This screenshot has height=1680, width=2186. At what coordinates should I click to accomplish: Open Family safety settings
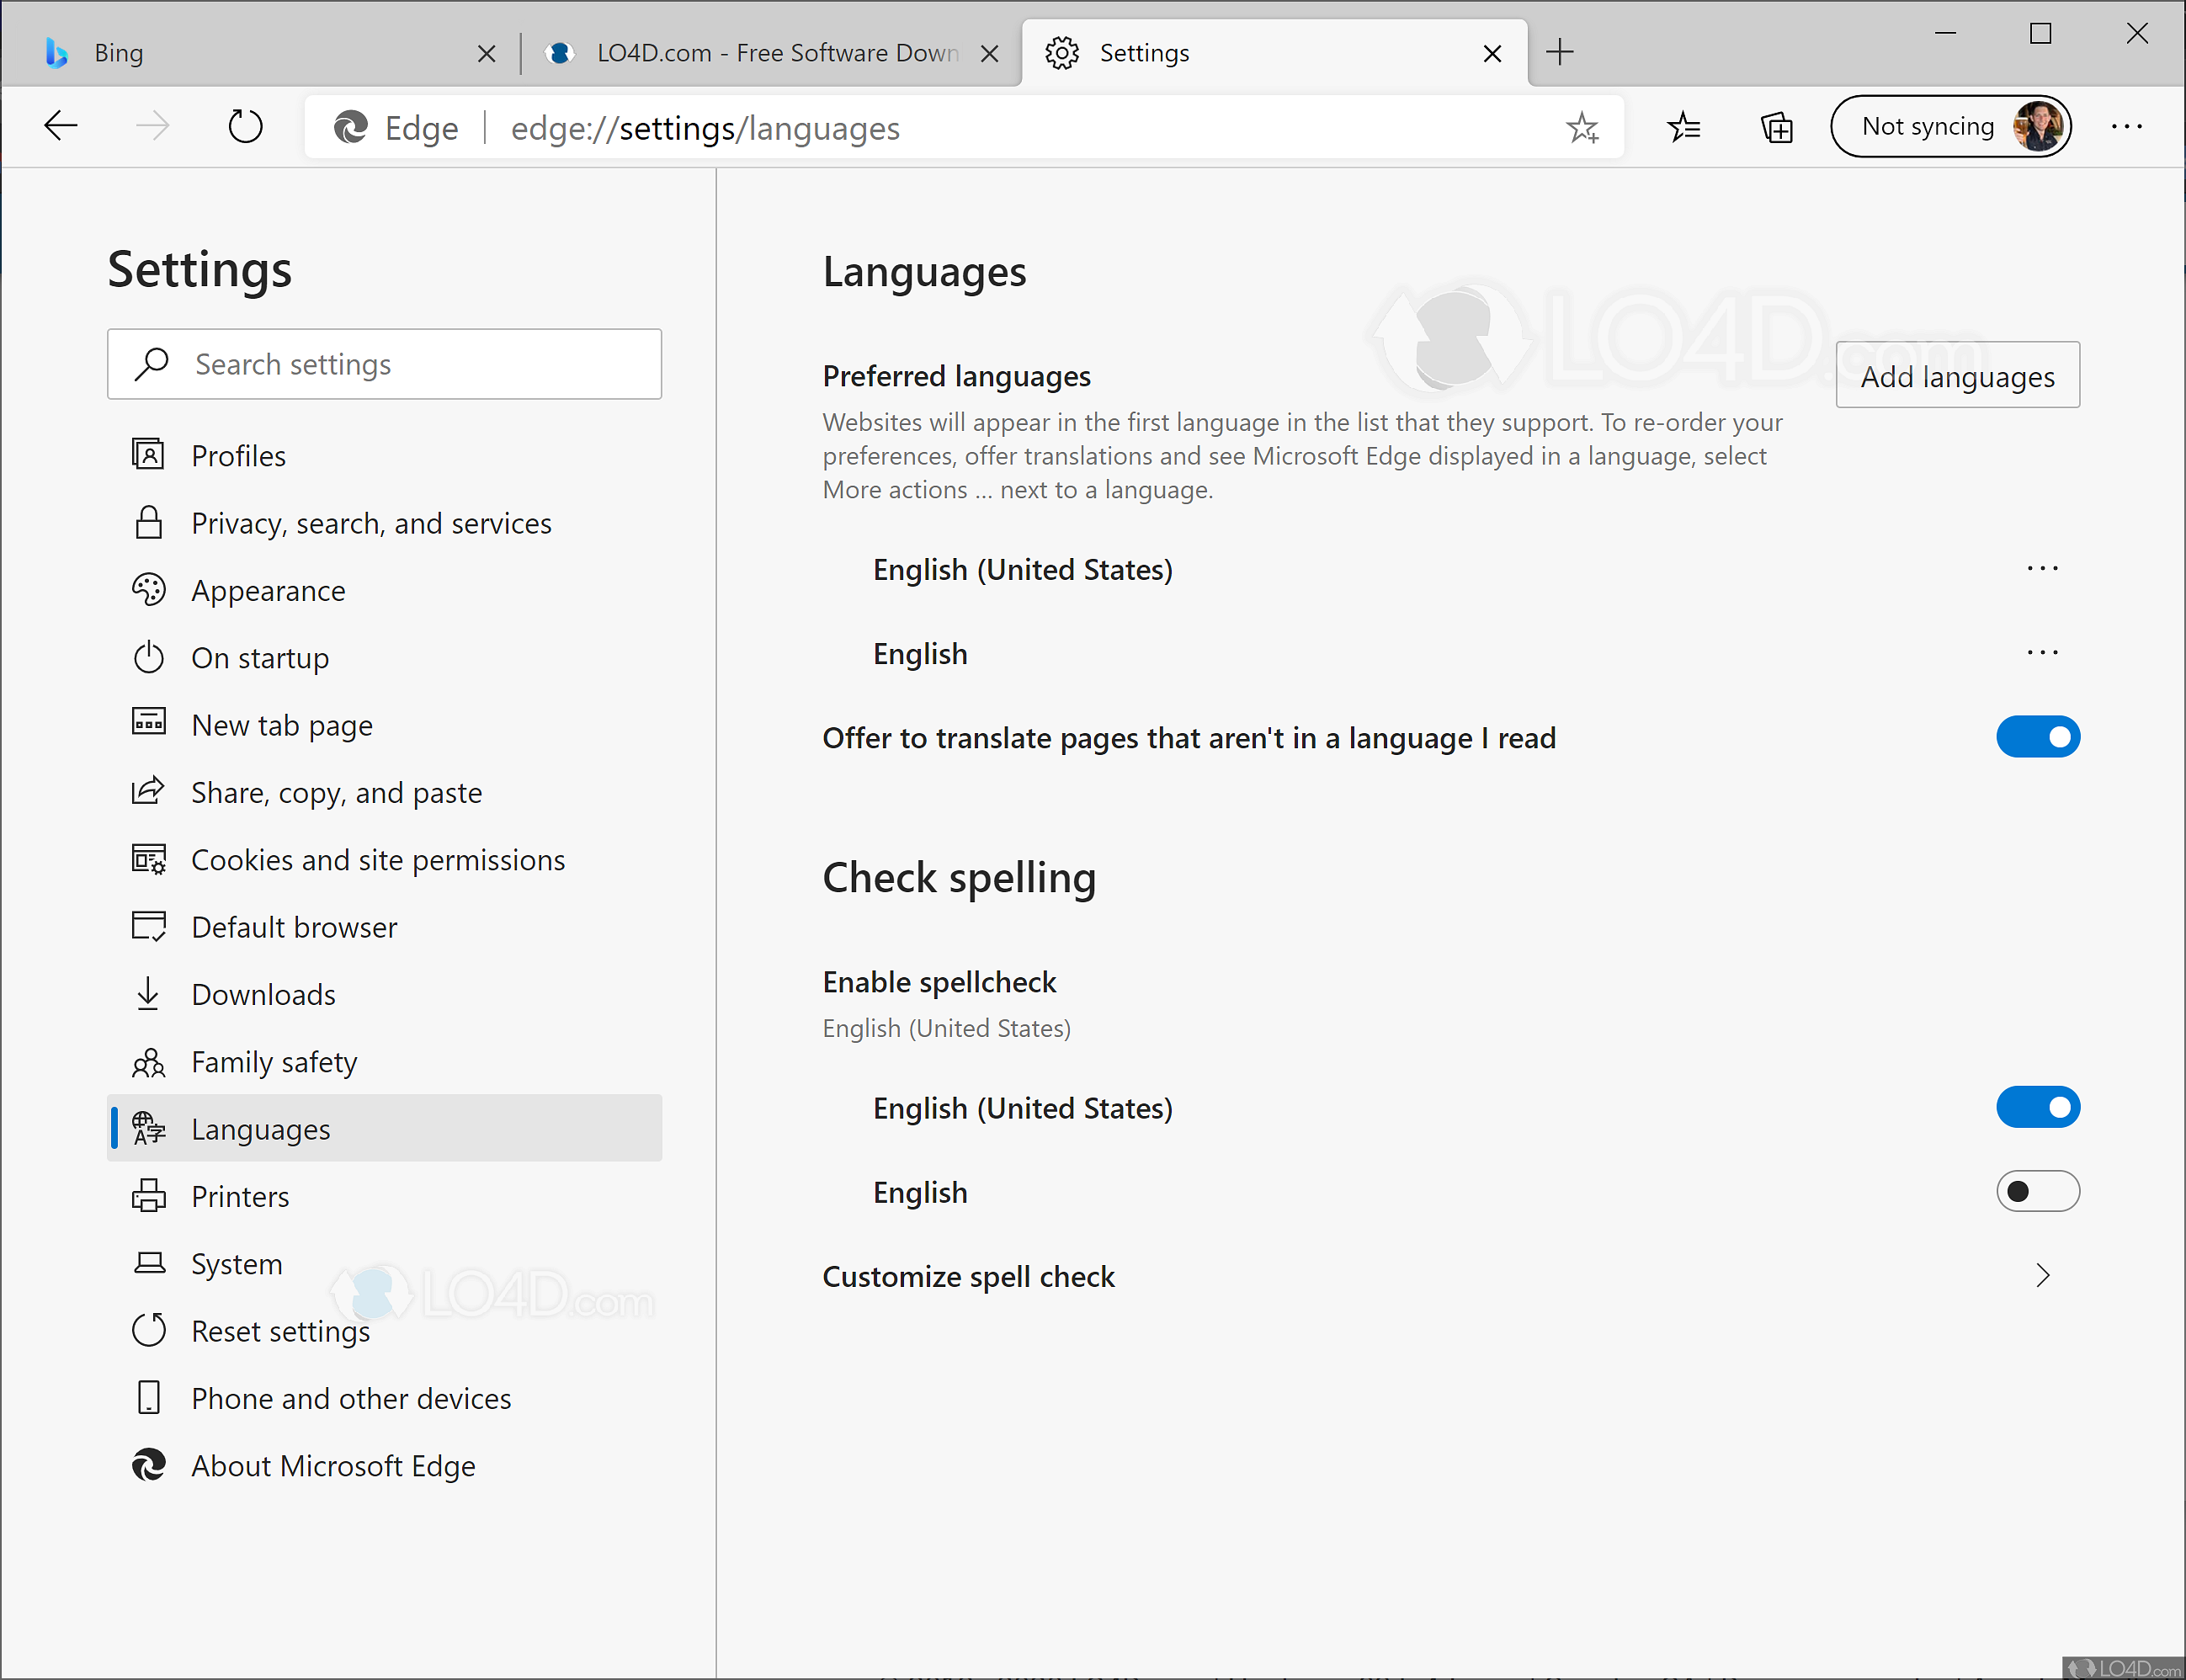point(274,1062)
